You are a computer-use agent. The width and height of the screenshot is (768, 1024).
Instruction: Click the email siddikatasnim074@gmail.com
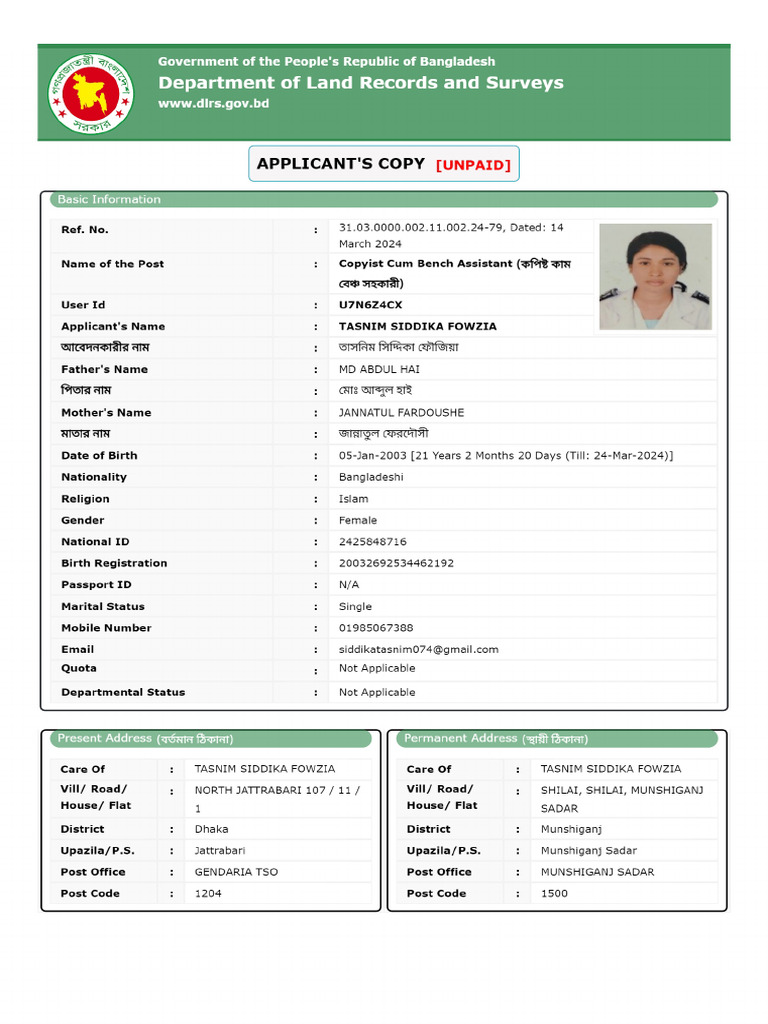tap(419, 650)
